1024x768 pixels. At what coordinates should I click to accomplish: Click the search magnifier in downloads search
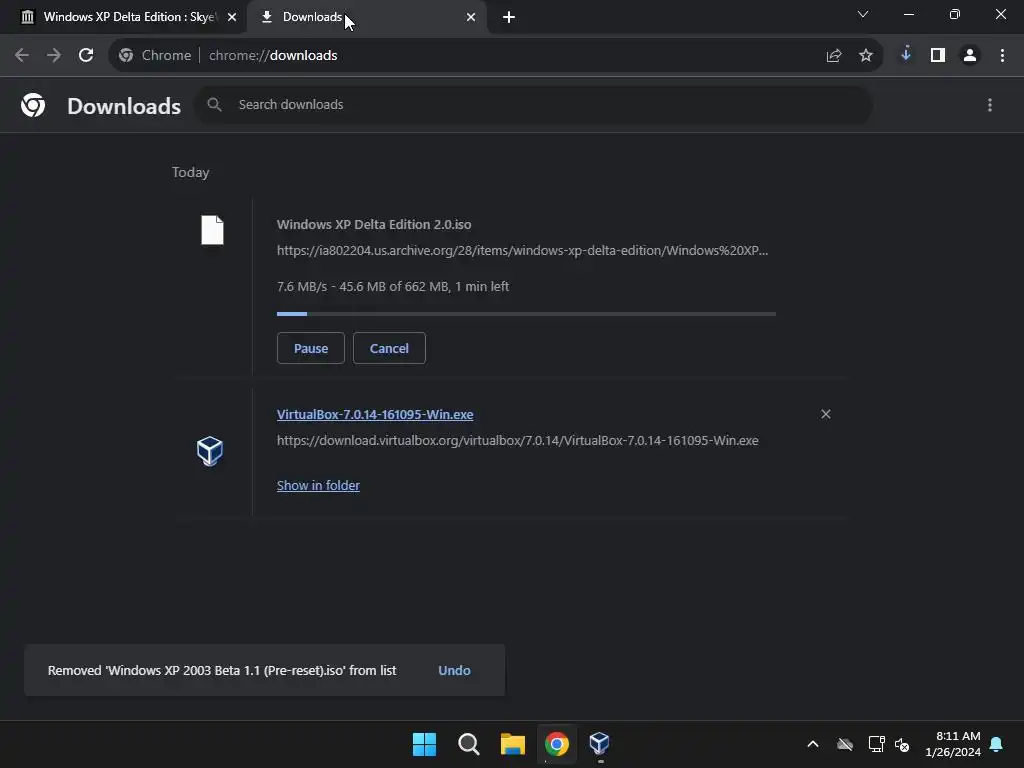point(214,104)
